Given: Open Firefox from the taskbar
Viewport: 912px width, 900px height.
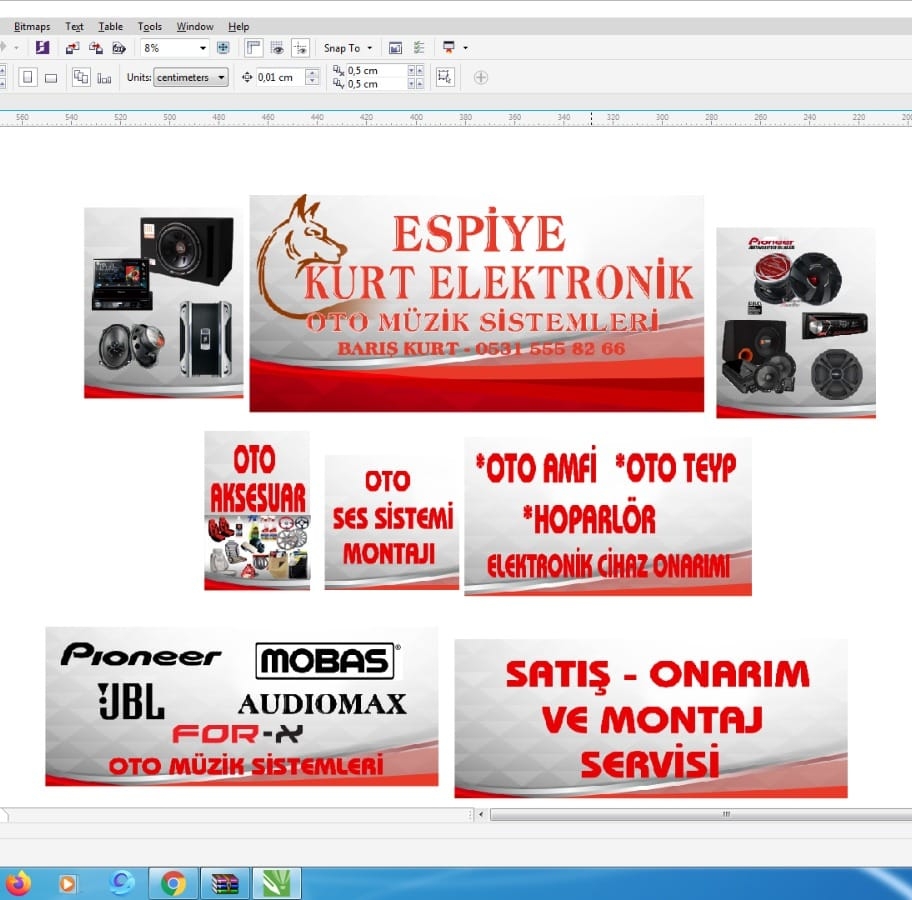Looking at the screenshot, I should (x=18, y=884).
